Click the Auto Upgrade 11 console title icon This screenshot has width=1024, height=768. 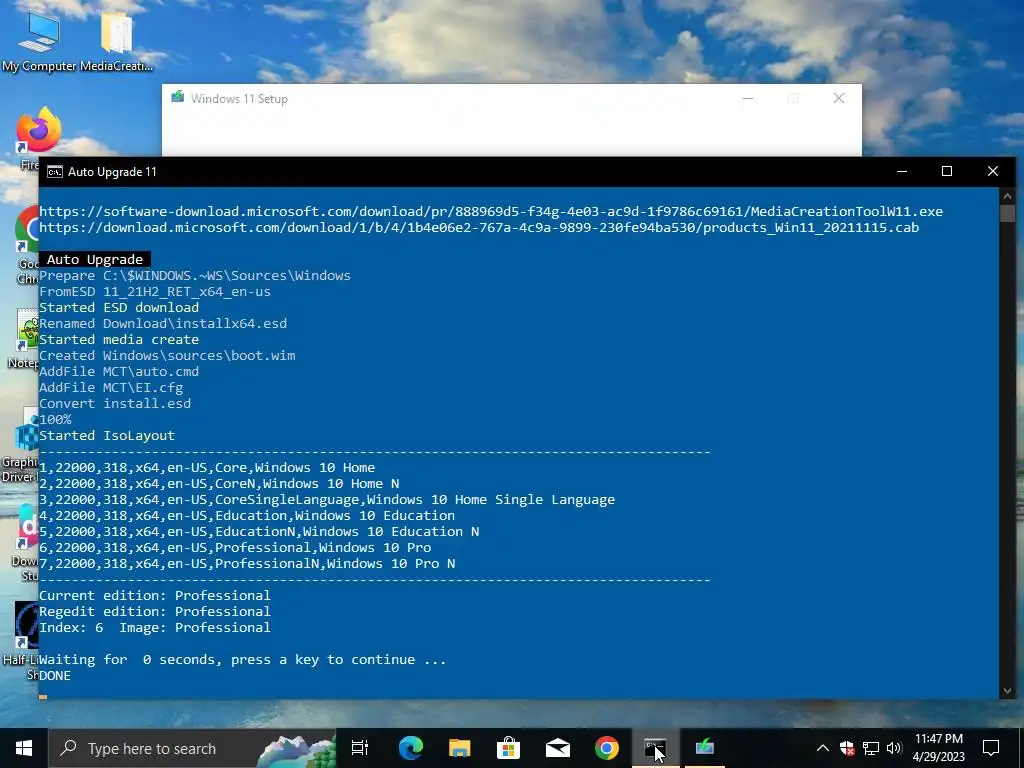(x=55, y=172)
